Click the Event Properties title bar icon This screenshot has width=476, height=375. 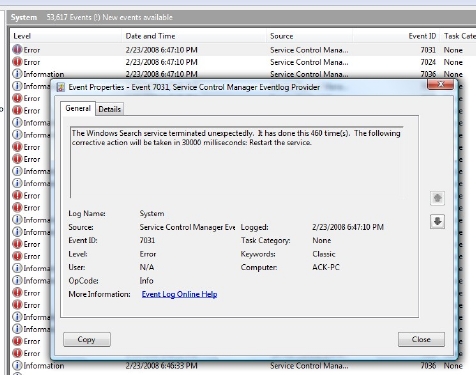click(60, 87)
